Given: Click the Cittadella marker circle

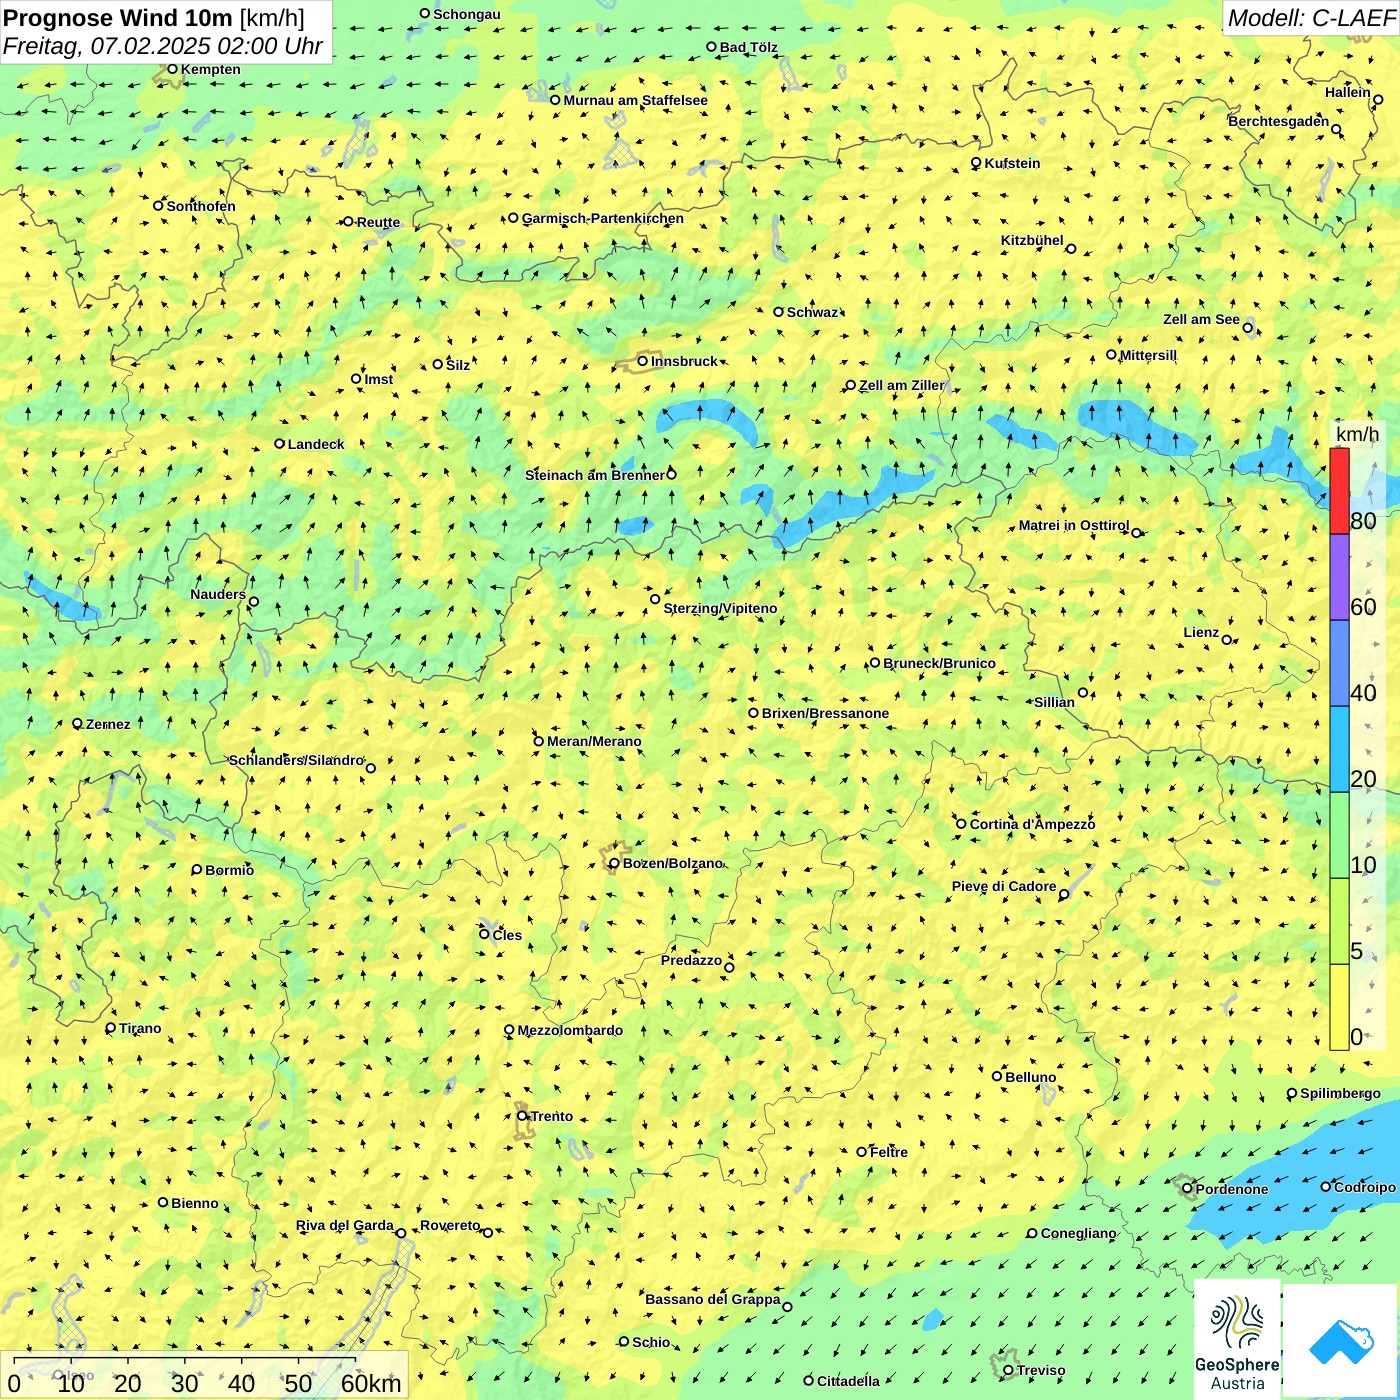Looking at the screenshot, I should click(x=809, y=1381).
